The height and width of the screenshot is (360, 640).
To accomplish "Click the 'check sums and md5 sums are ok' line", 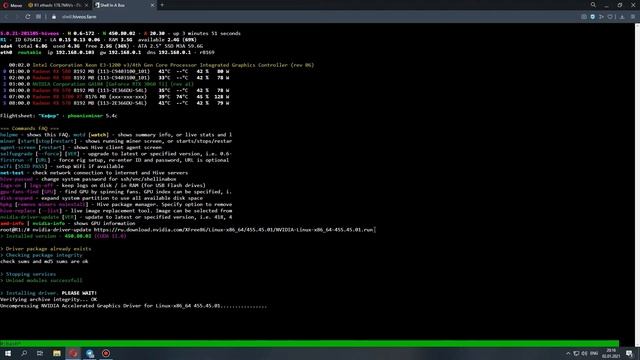I will point(44,261).
